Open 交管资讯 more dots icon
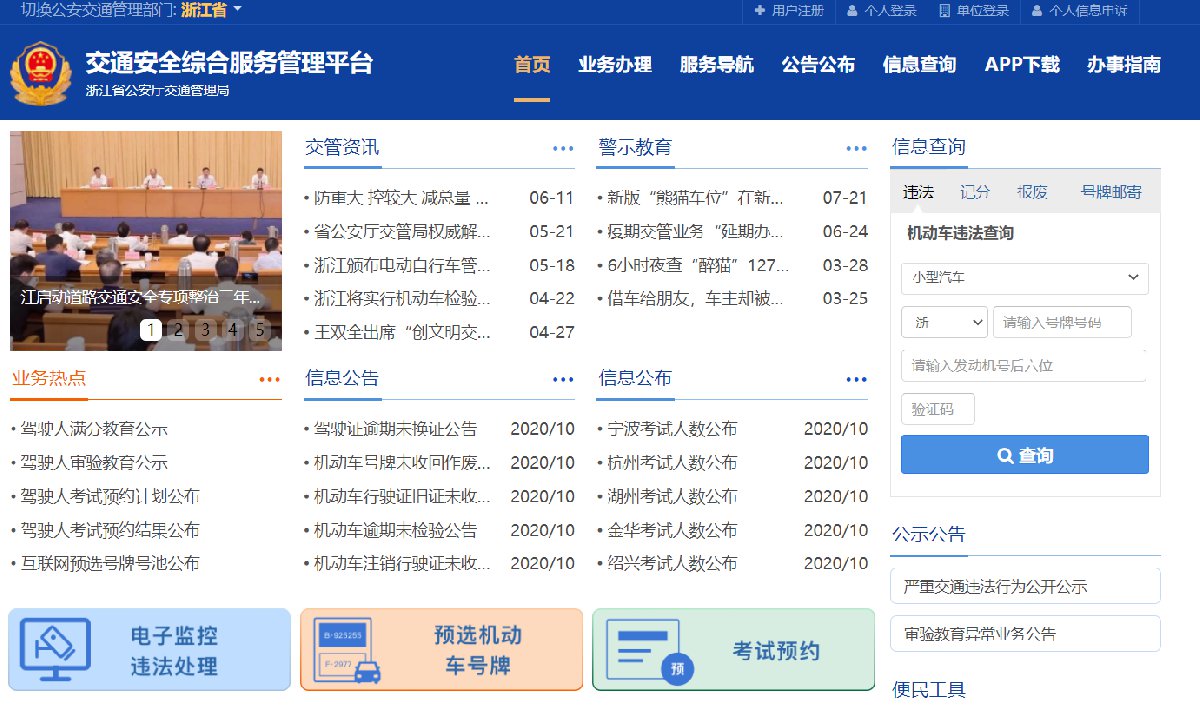 click(563, 149)
